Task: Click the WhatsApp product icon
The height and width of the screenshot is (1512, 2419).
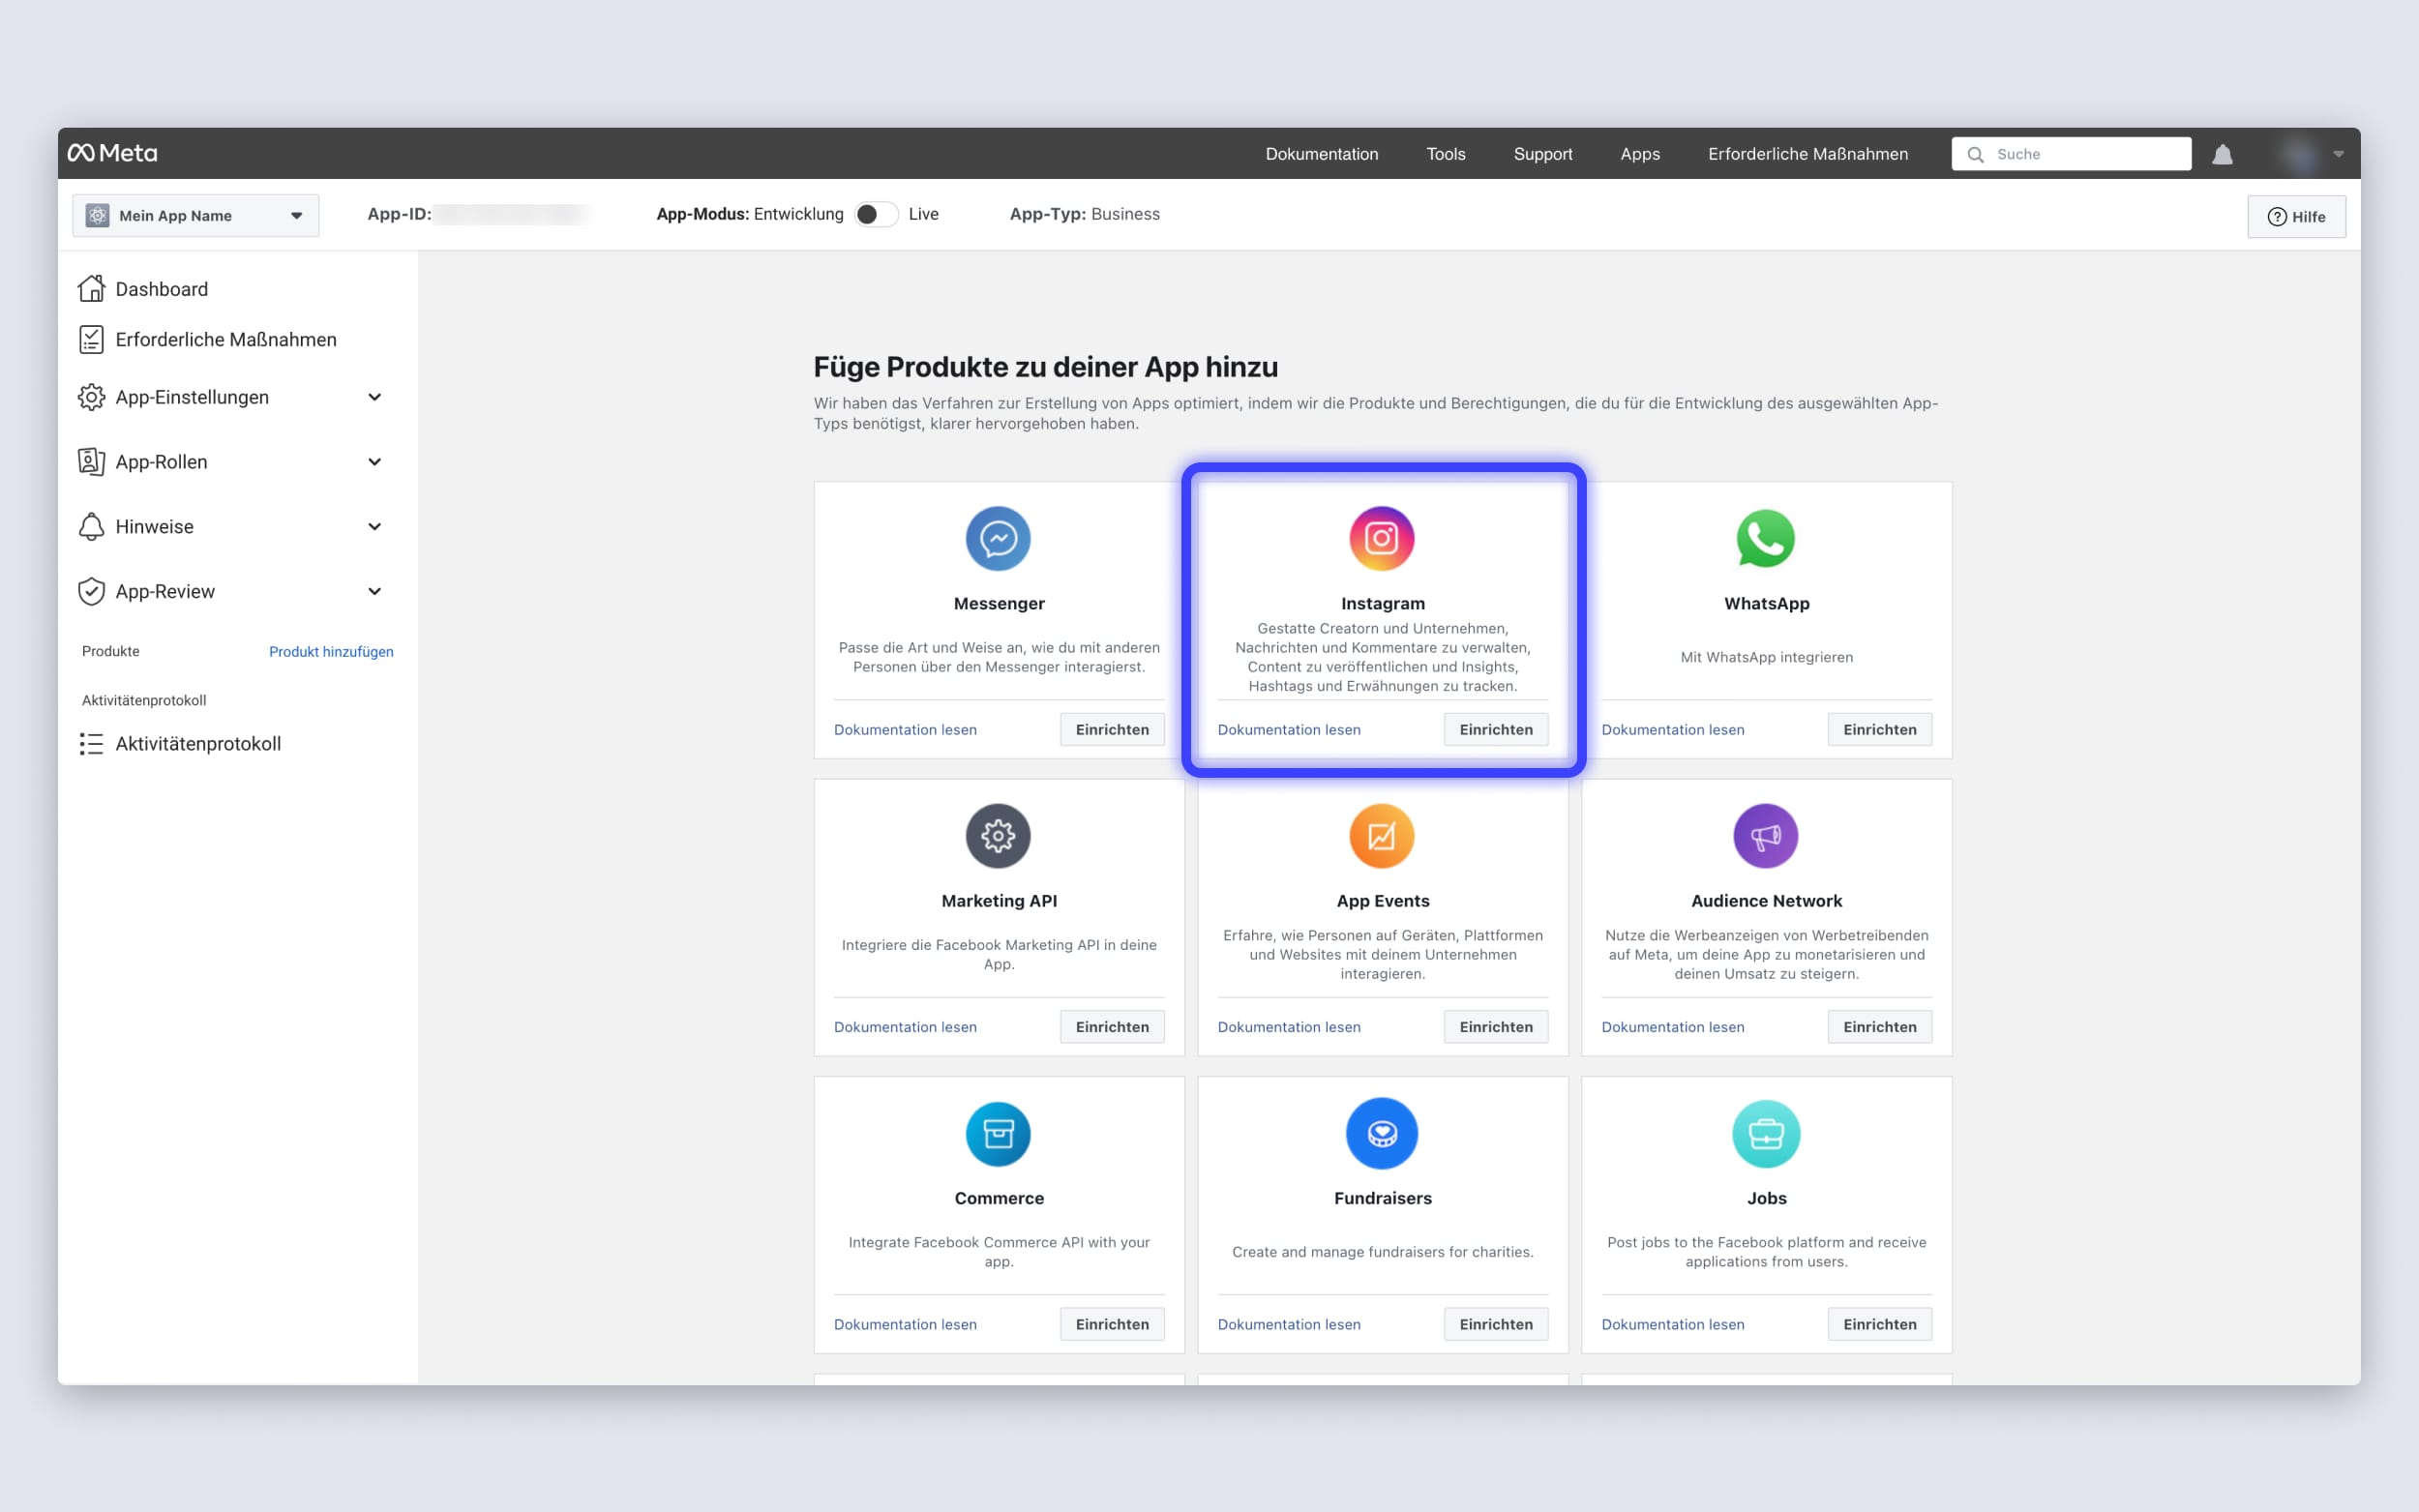Action: (x=1765, y=538)
